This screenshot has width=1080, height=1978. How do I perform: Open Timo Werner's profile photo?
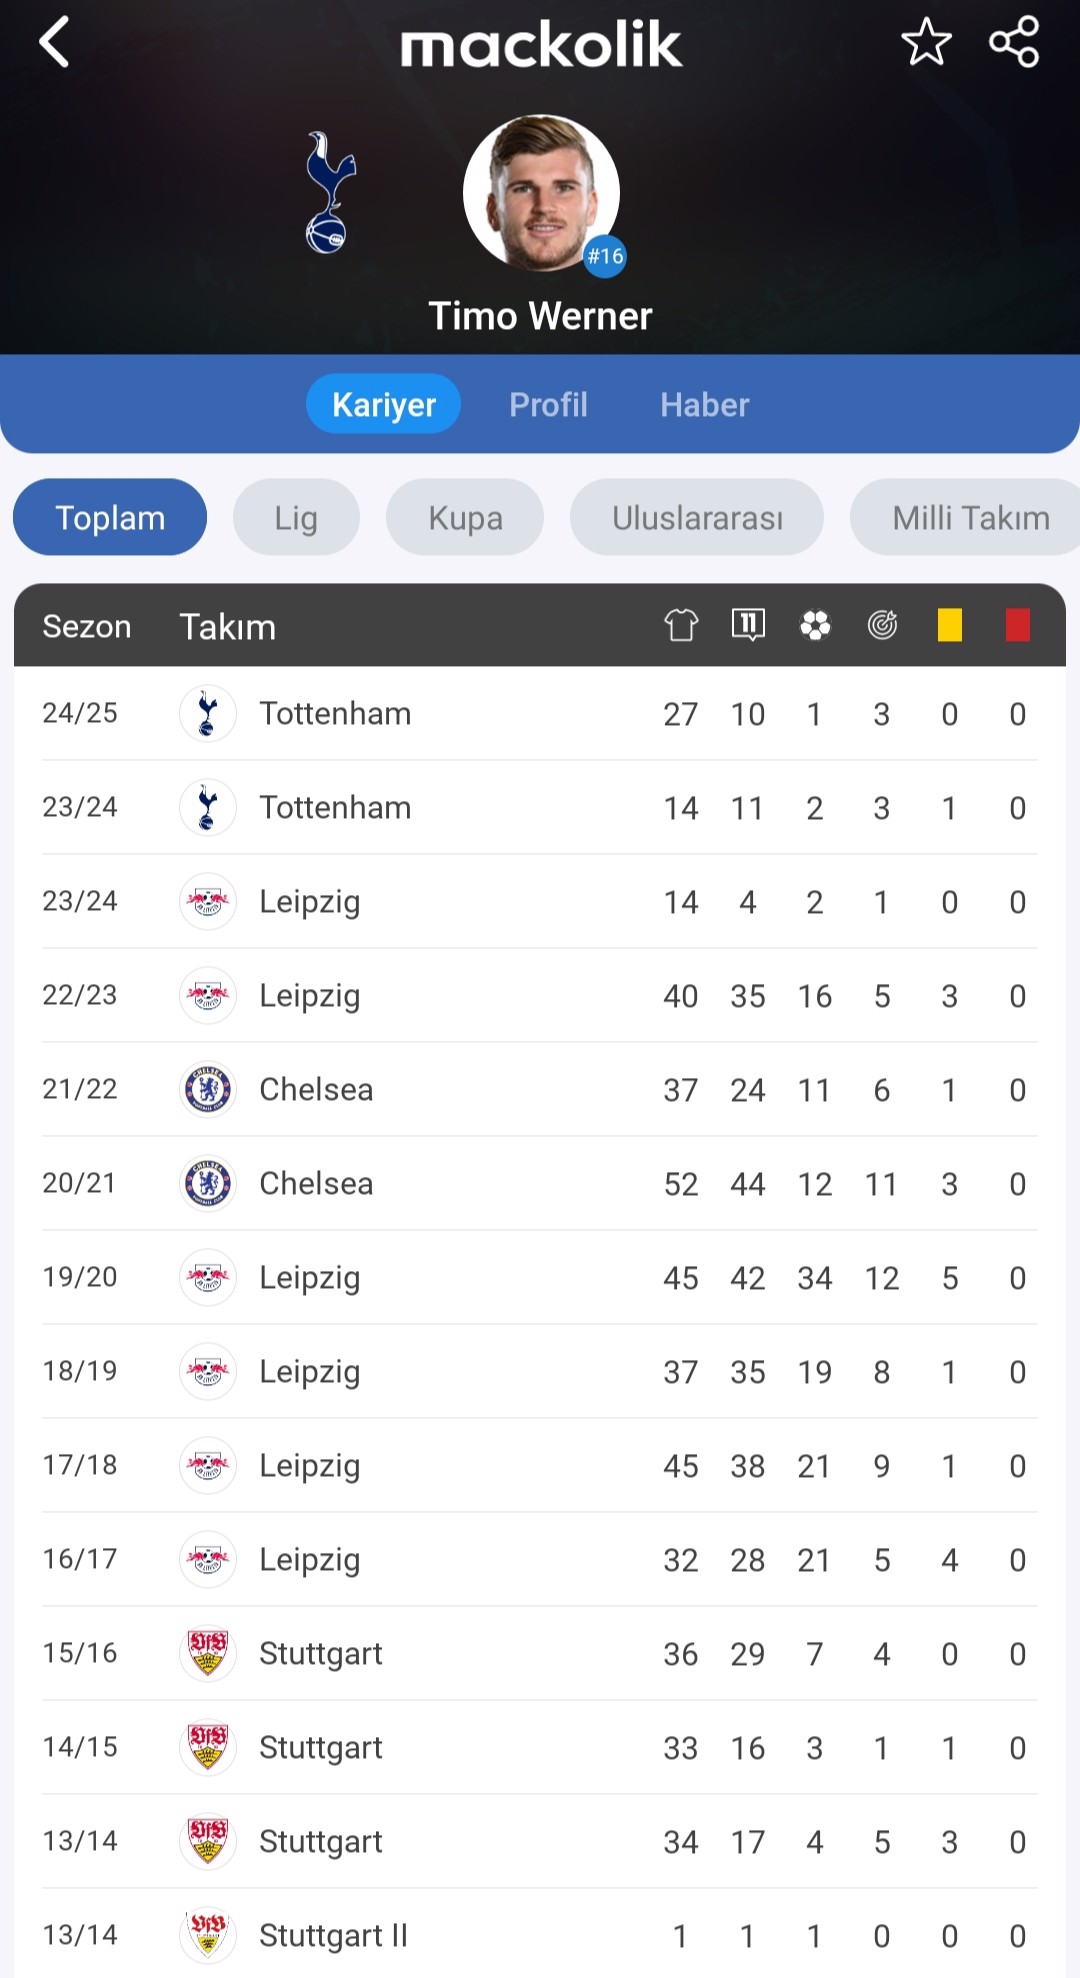click(x=541, y=193)
